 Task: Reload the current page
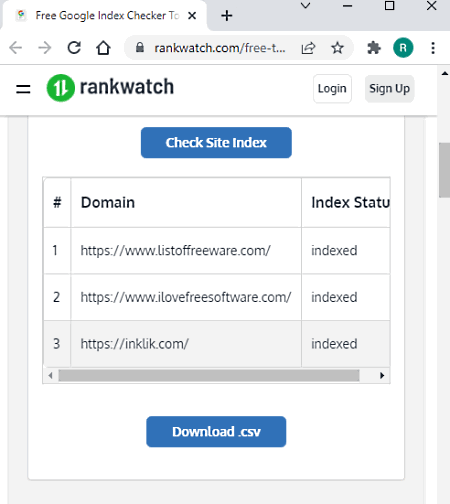pos(74,48)
